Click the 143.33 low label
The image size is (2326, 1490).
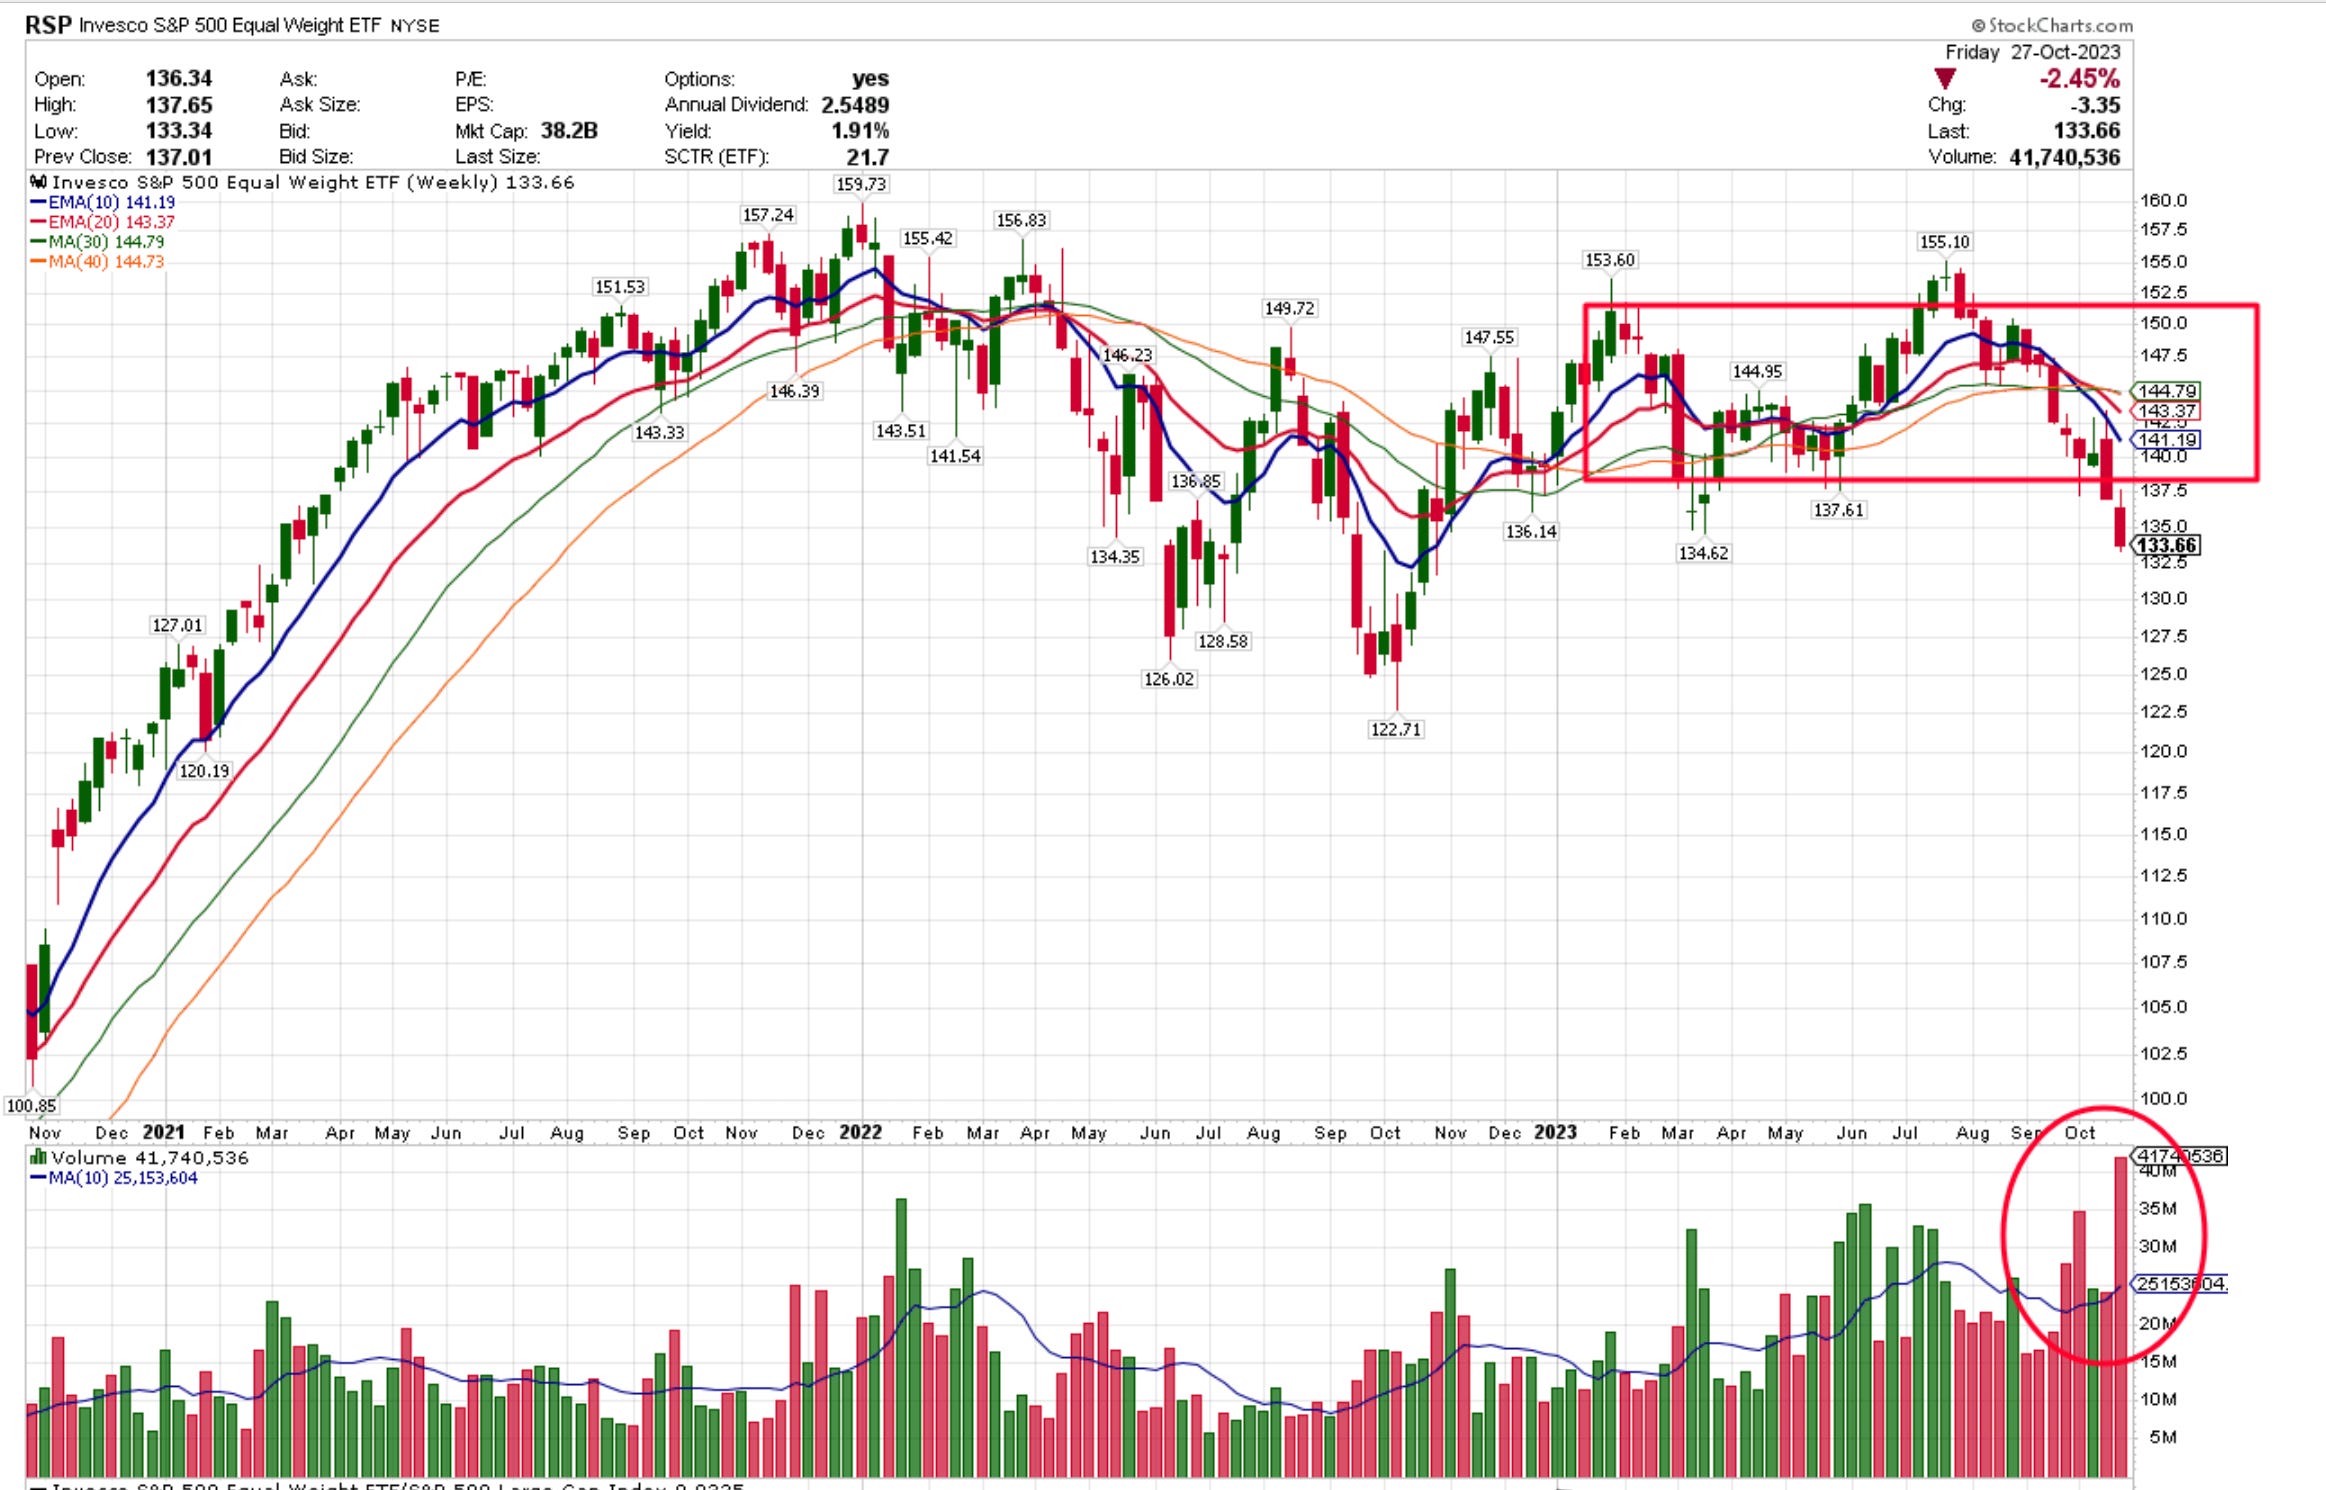(659, 432)
